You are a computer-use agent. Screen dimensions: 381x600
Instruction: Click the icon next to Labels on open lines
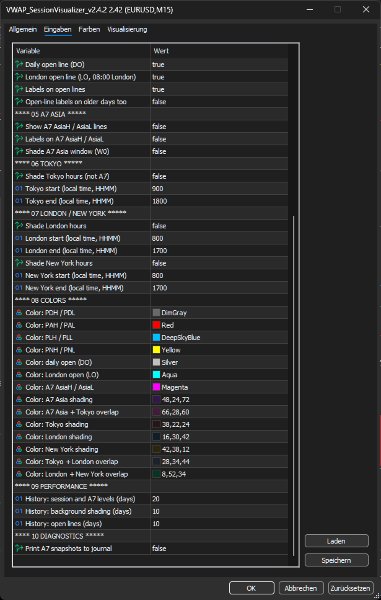[x=19, y=90]
